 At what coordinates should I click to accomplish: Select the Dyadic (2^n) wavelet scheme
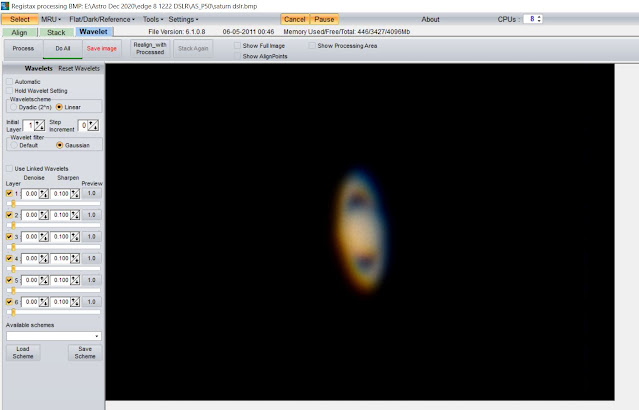[13, 107]
